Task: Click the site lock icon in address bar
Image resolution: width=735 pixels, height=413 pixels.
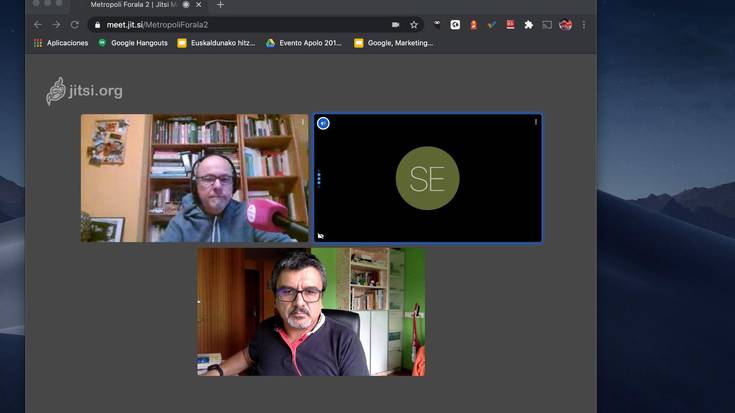Action: [97, 25]
